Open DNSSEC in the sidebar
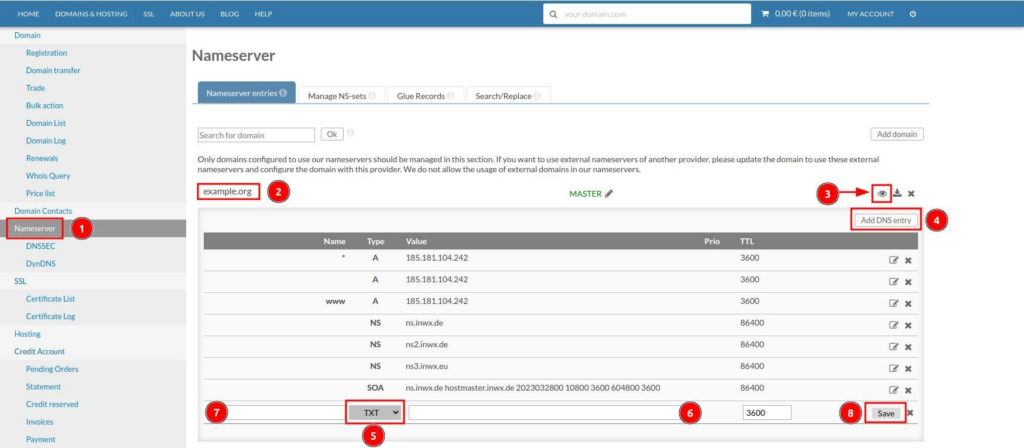This screenshot has height=448, width=1024. coord(40,245)
